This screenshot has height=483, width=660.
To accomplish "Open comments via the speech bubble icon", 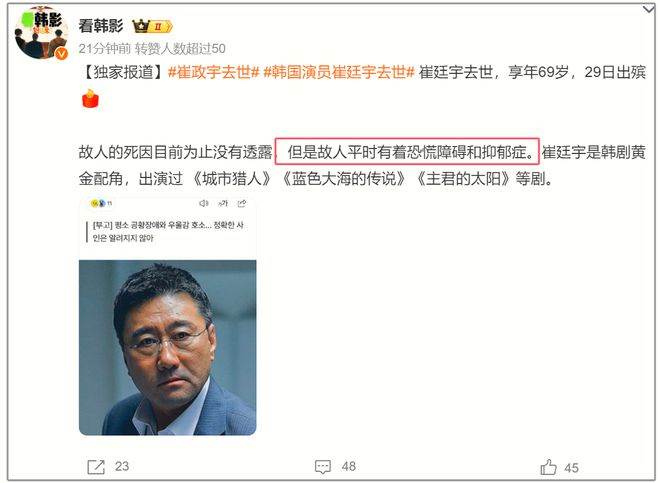I will 323,467.
